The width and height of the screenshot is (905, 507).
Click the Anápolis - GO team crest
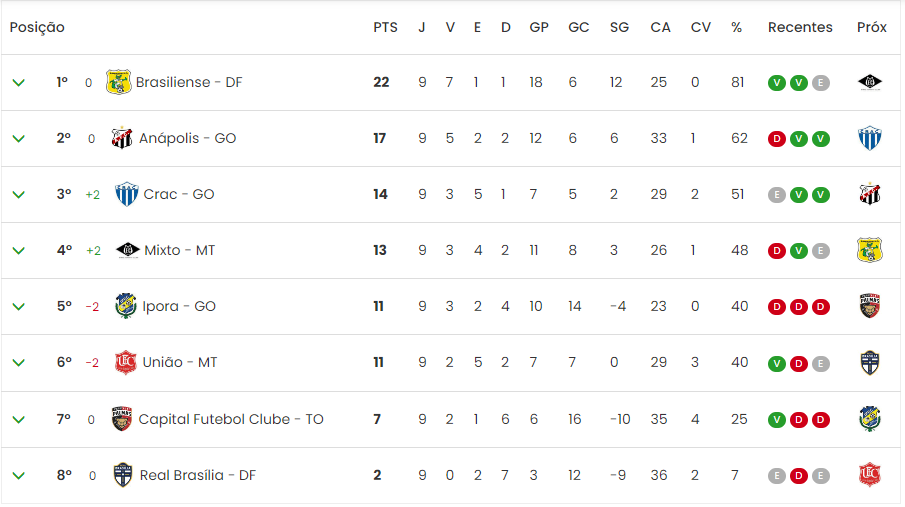[122, 138]
